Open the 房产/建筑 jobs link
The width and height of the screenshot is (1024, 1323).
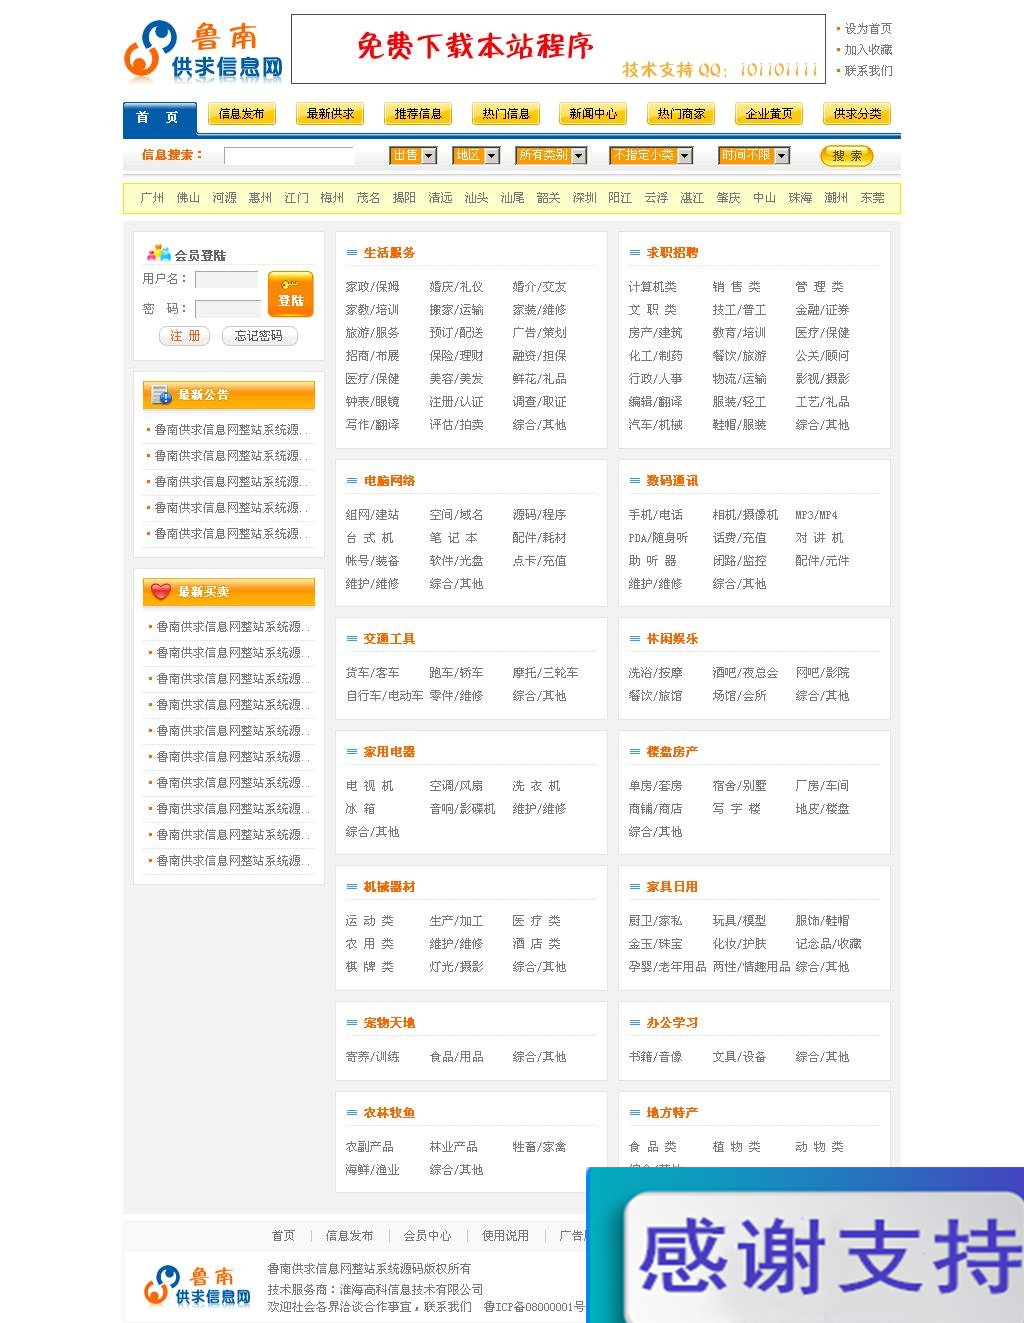tap(655, 333)
